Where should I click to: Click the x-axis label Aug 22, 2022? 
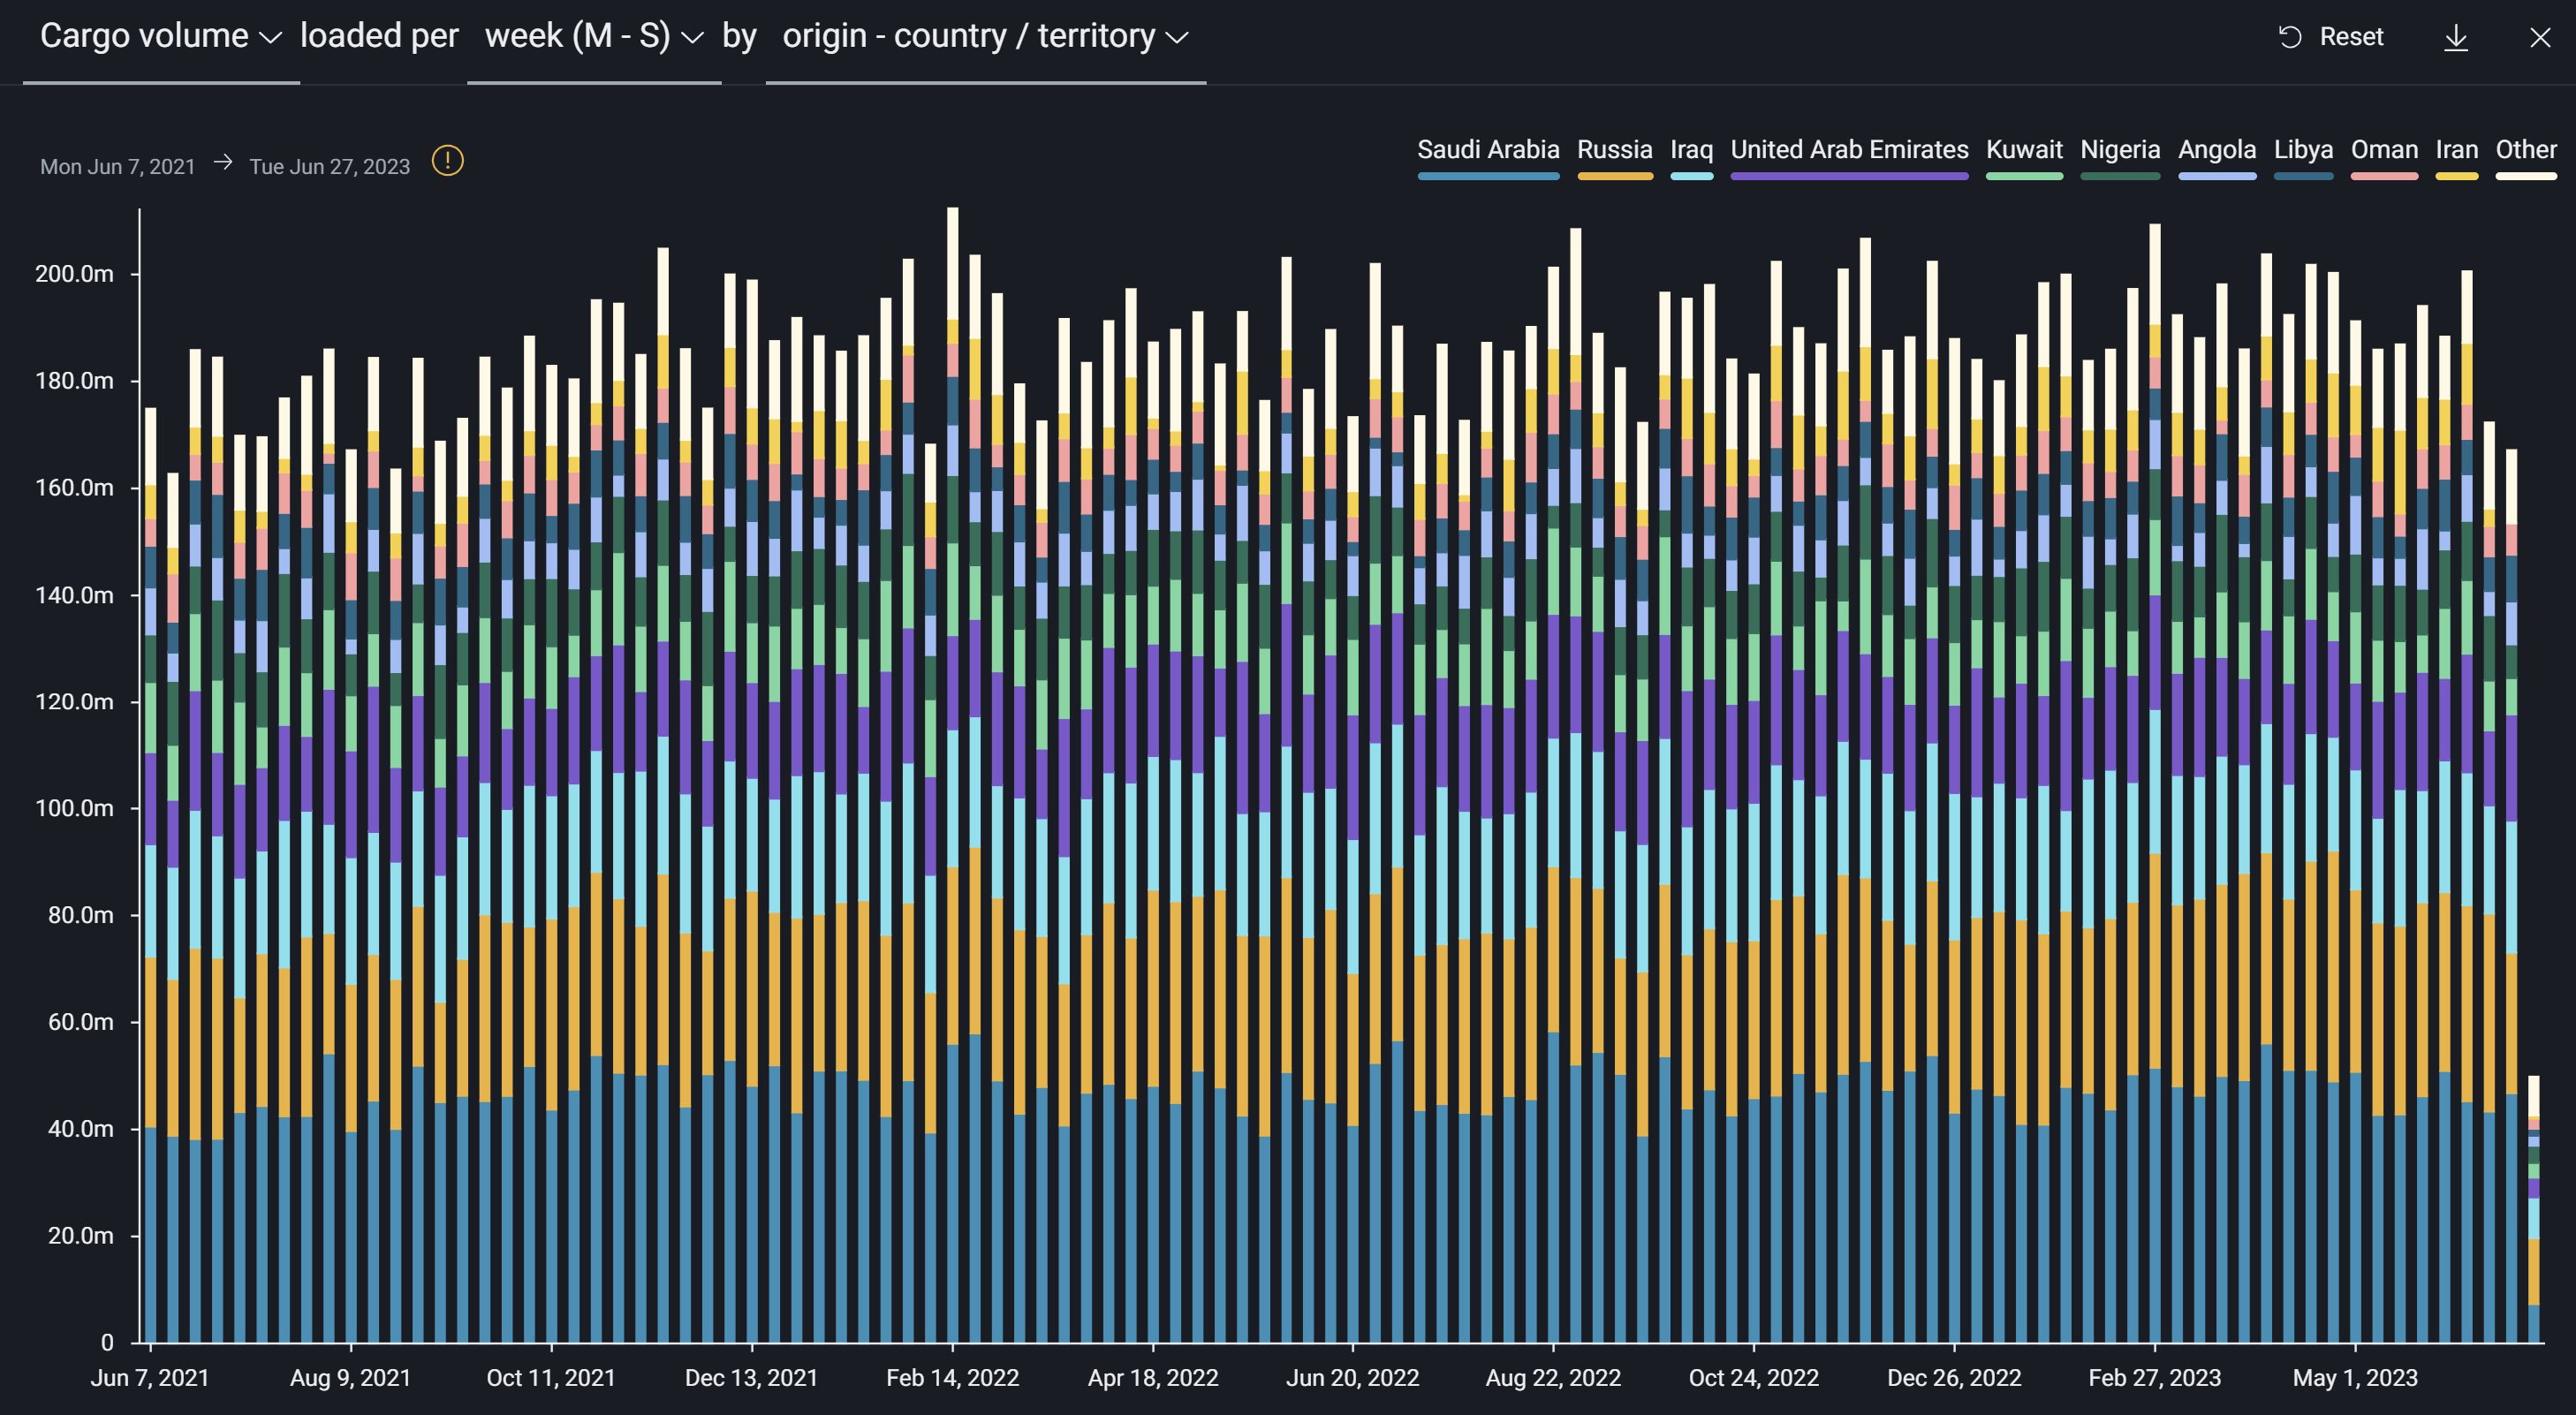1553,1377
